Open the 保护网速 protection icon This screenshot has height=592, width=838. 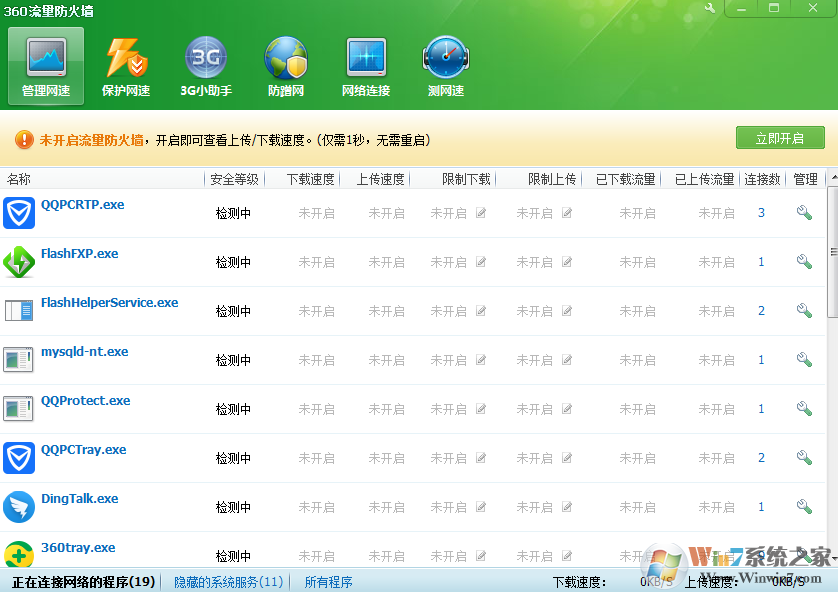pyautogui.click(x=126, y=66)
